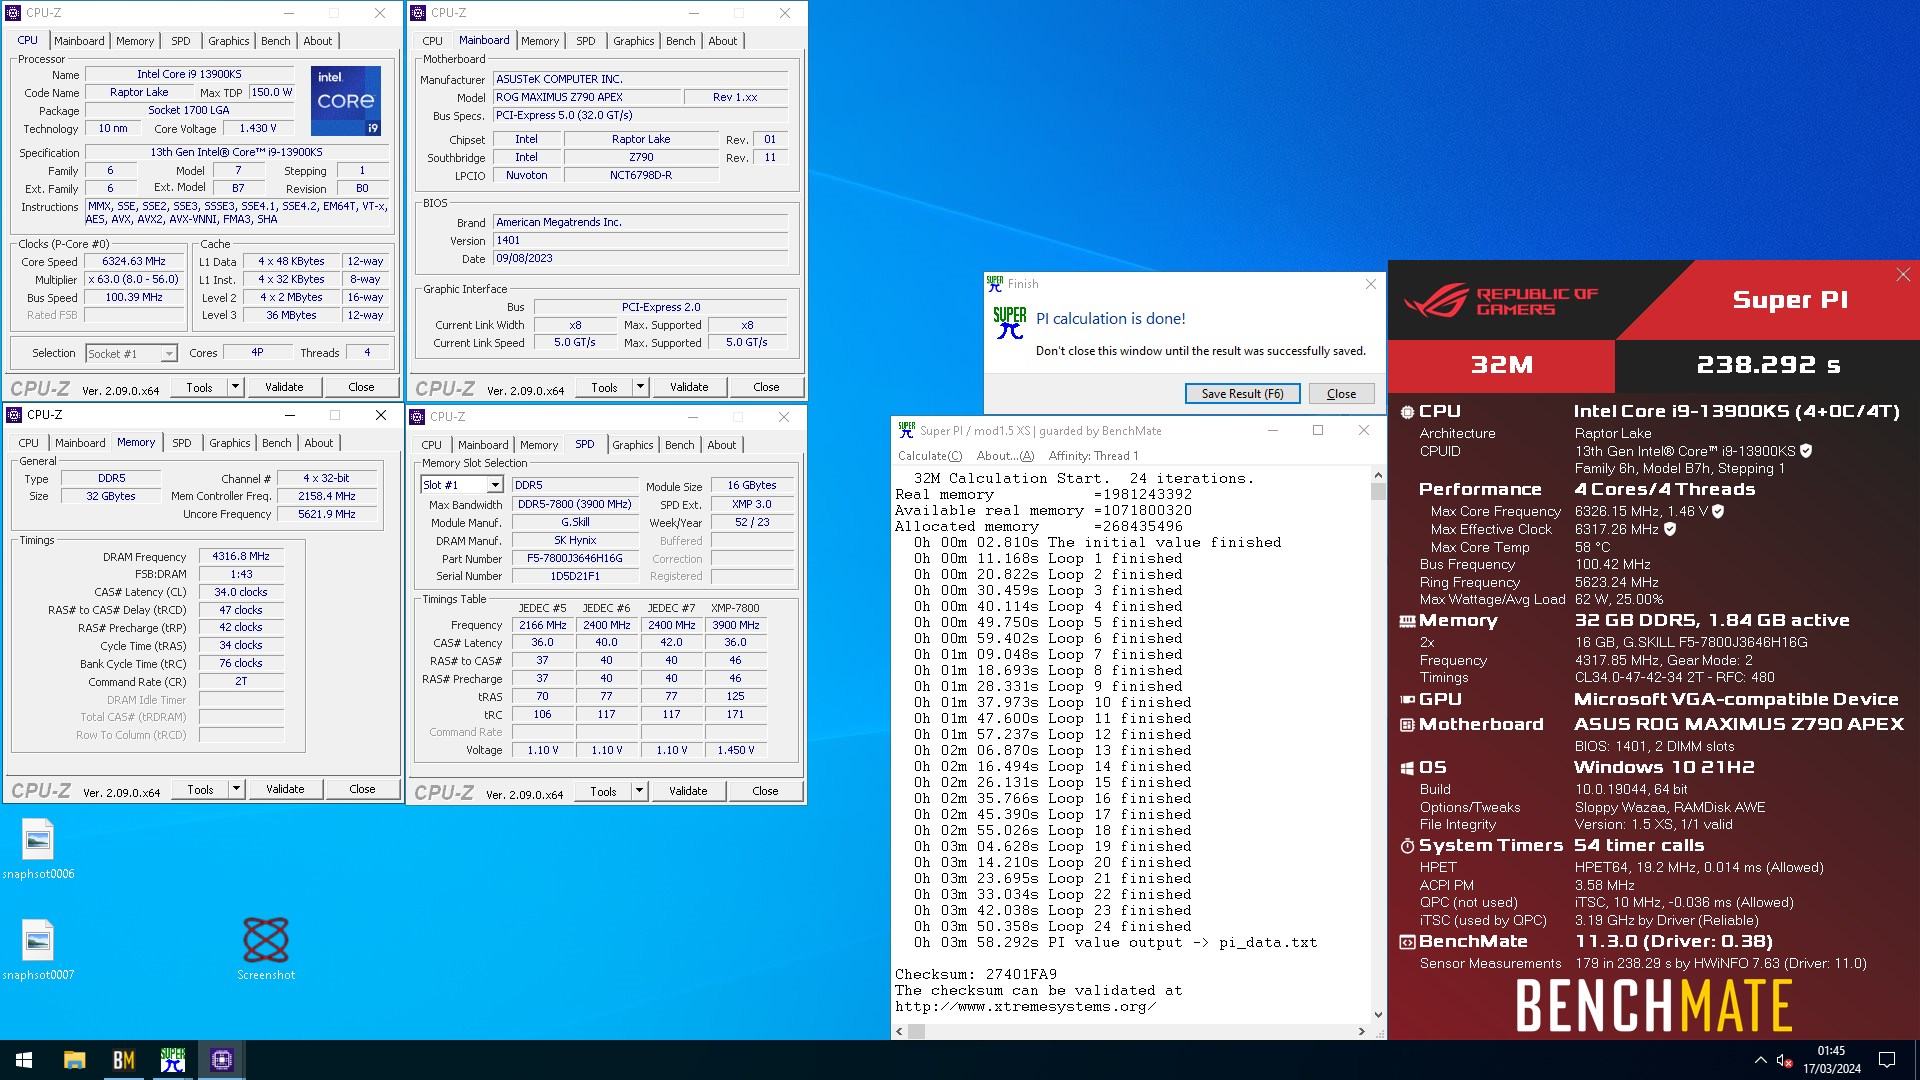Select SPD tab in Memory window
Image resolution: width=1920 pixels, height=1080 pixels.
tap(181, 443)
